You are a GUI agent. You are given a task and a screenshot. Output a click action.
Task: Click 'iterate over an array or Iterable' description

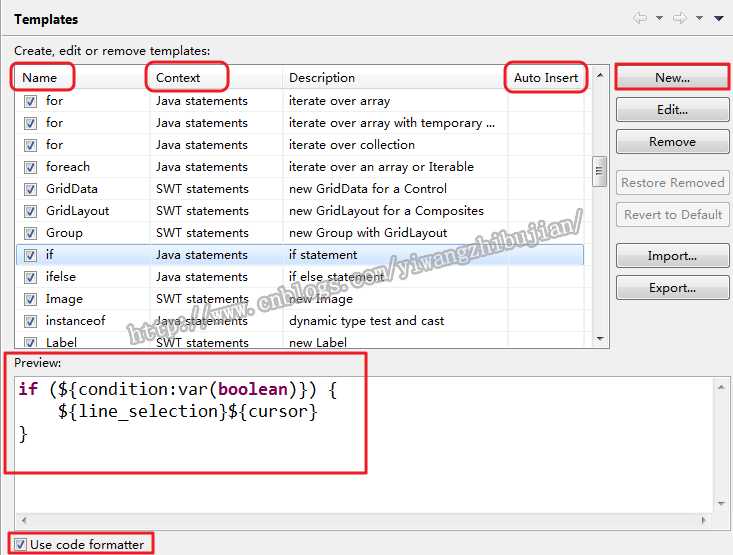[381, 167]
